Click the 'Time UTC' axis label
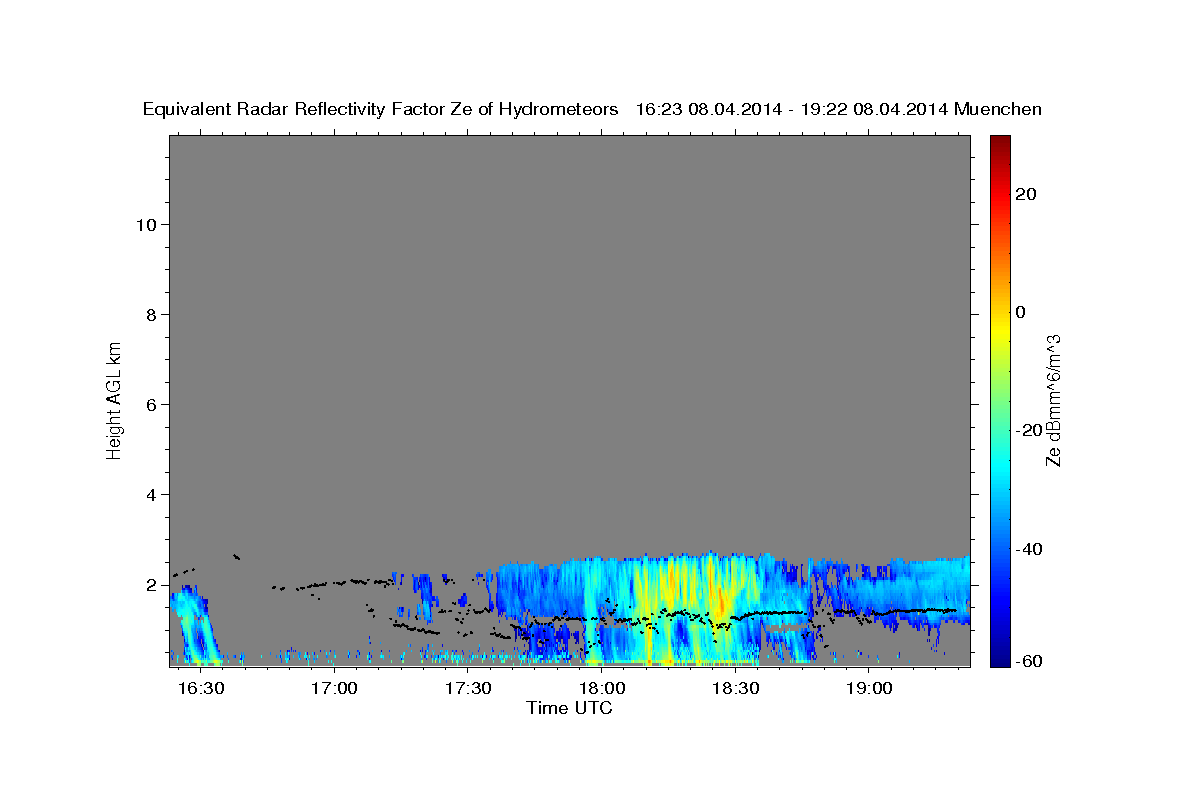1200x800 pixels. [569, 708]
